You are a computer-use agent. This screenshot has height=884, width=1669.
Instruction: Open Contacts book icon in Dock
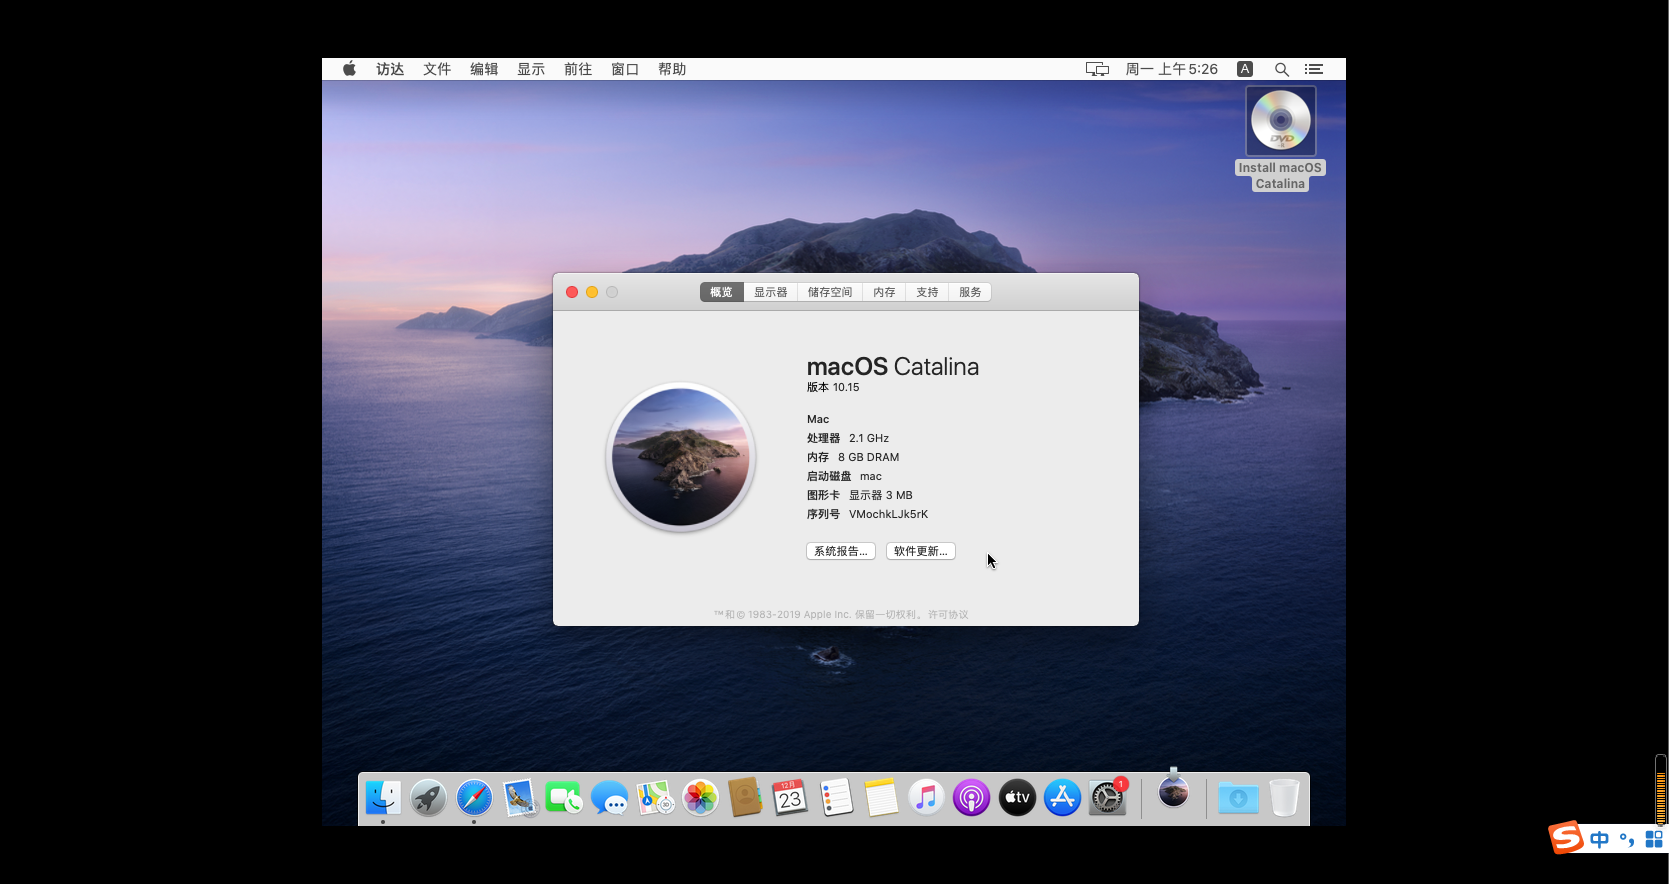coord(745,798)
